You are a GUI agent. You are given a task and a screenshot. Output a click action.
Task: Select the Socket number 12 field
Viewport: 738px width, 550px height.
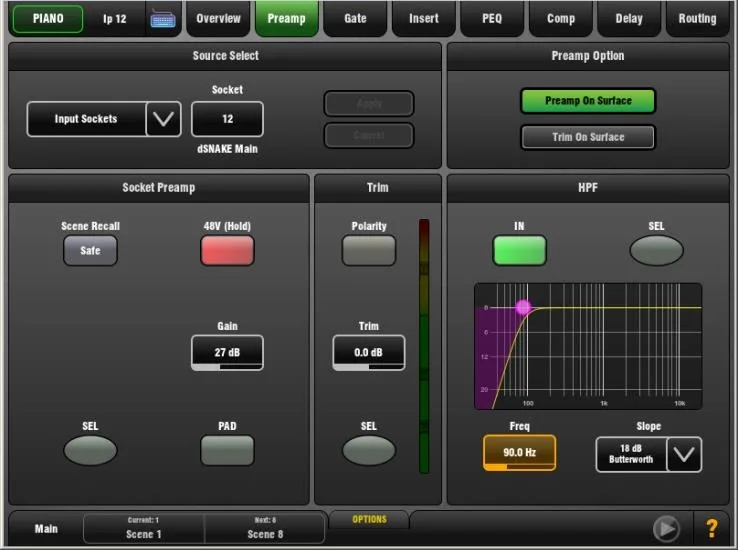pyautogui.click(x=227, y=119)
